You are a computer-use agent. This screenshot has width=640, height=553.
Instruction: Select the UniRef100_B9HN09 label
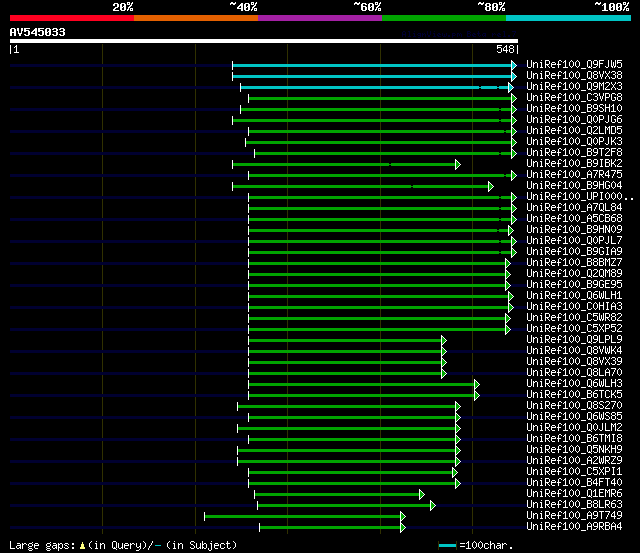(574, 229)
